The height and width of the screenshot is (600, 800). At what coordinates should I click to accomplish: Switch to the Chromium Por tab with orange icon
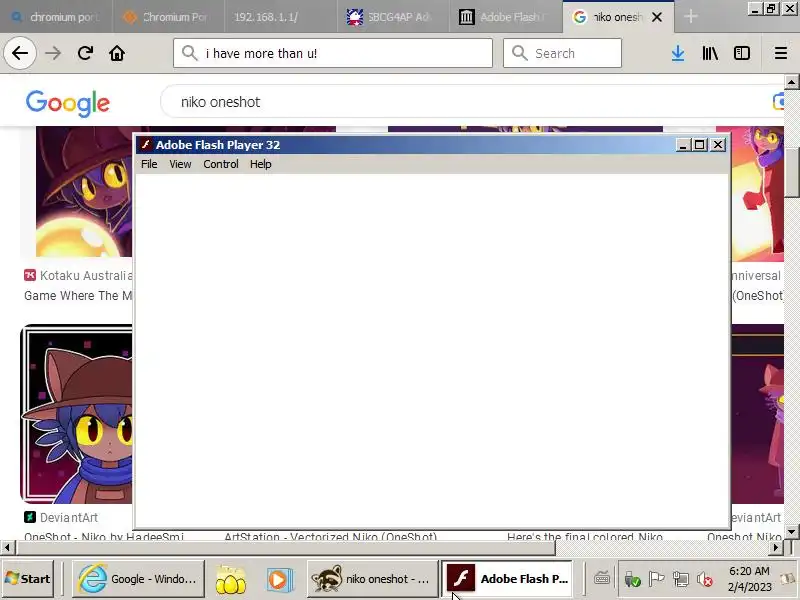[168, 17]
